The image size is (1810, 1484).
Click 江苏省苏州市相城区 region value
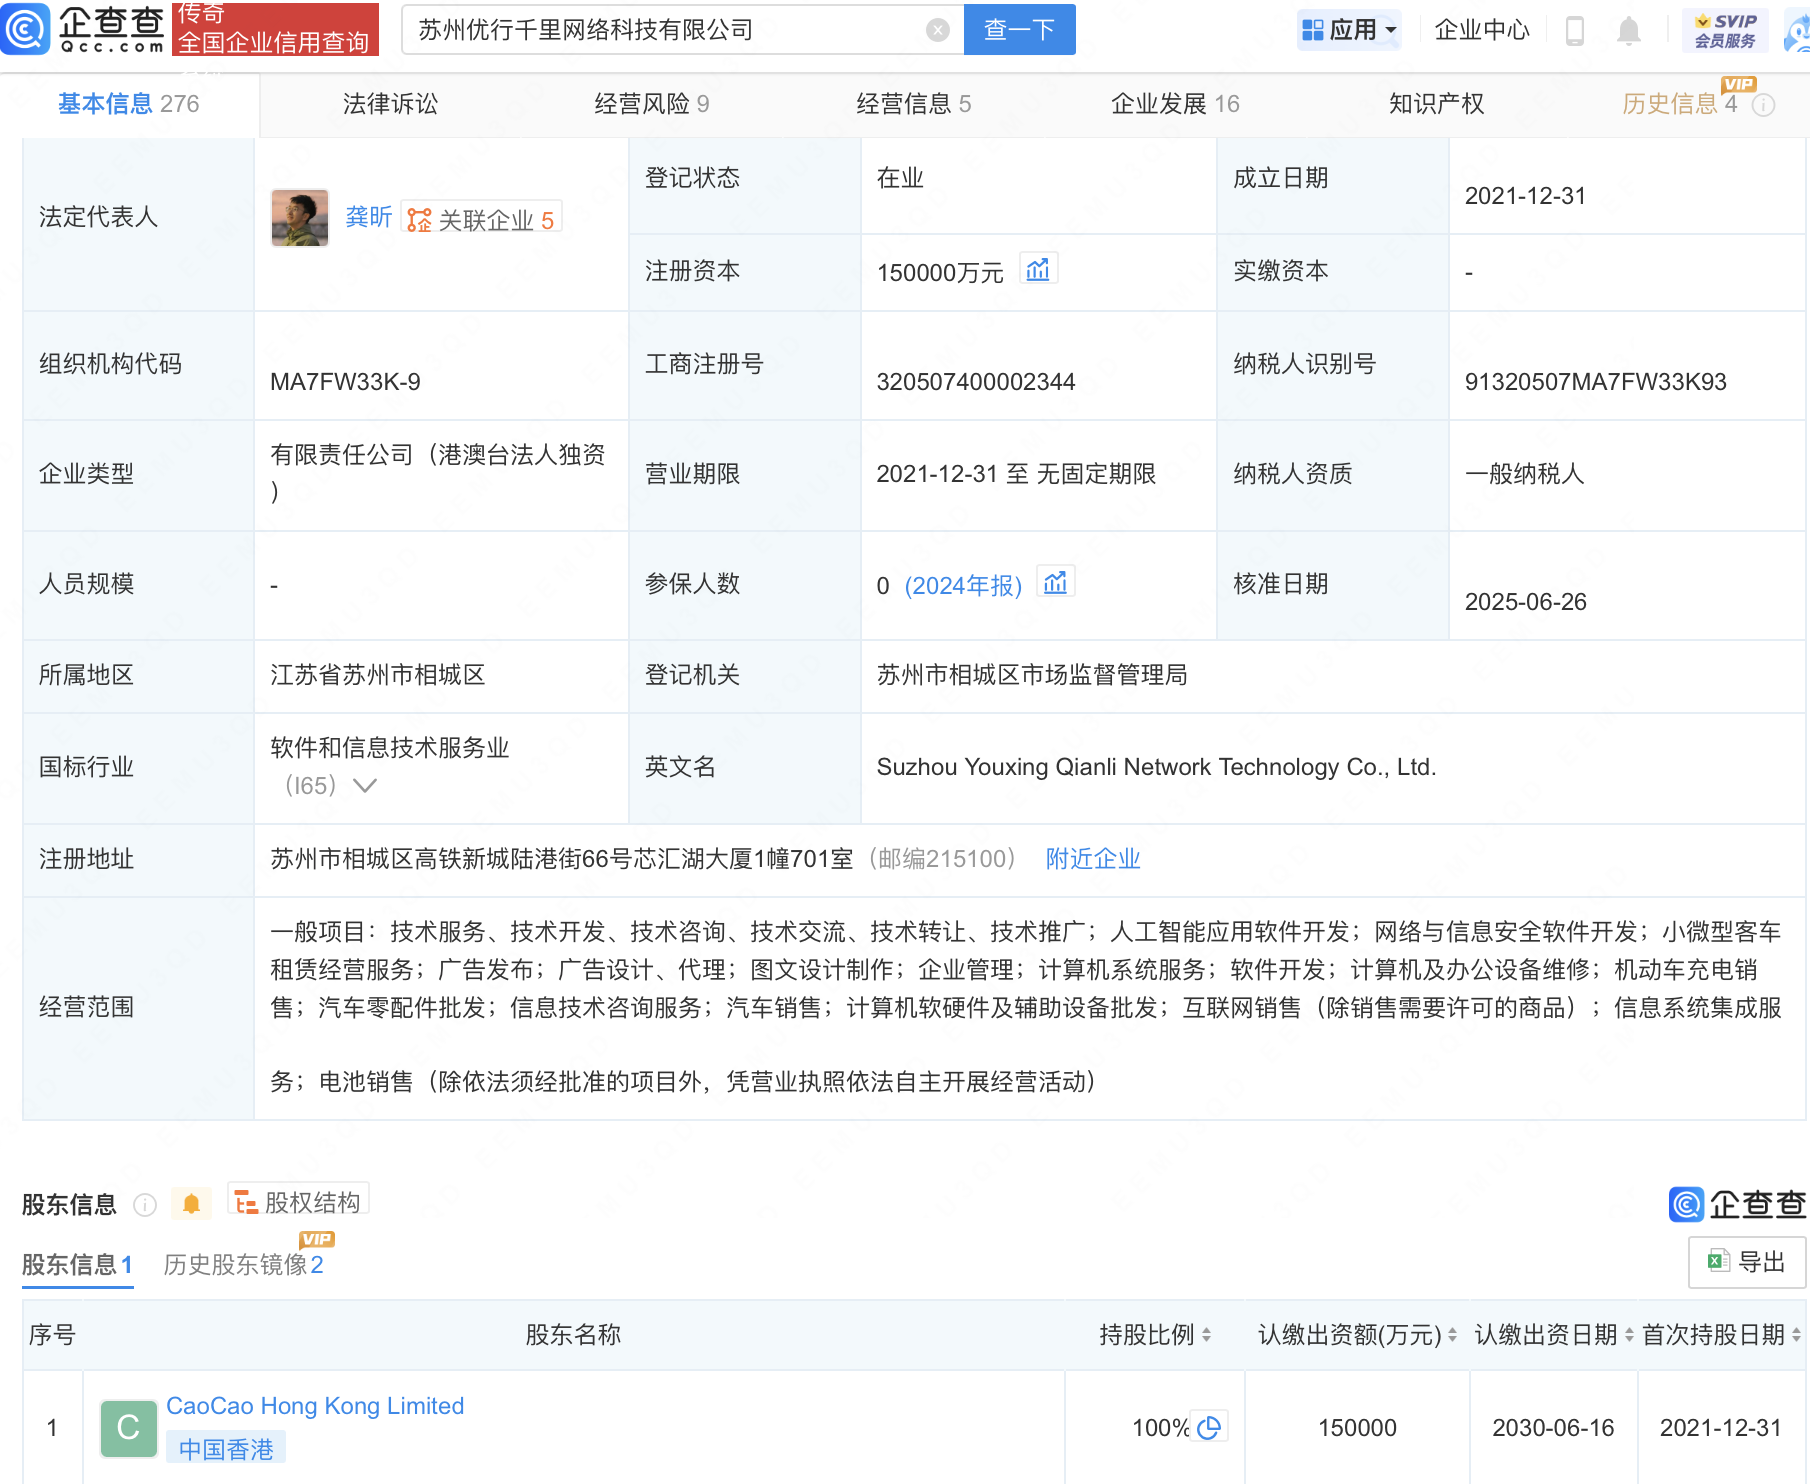coord(378,675)
